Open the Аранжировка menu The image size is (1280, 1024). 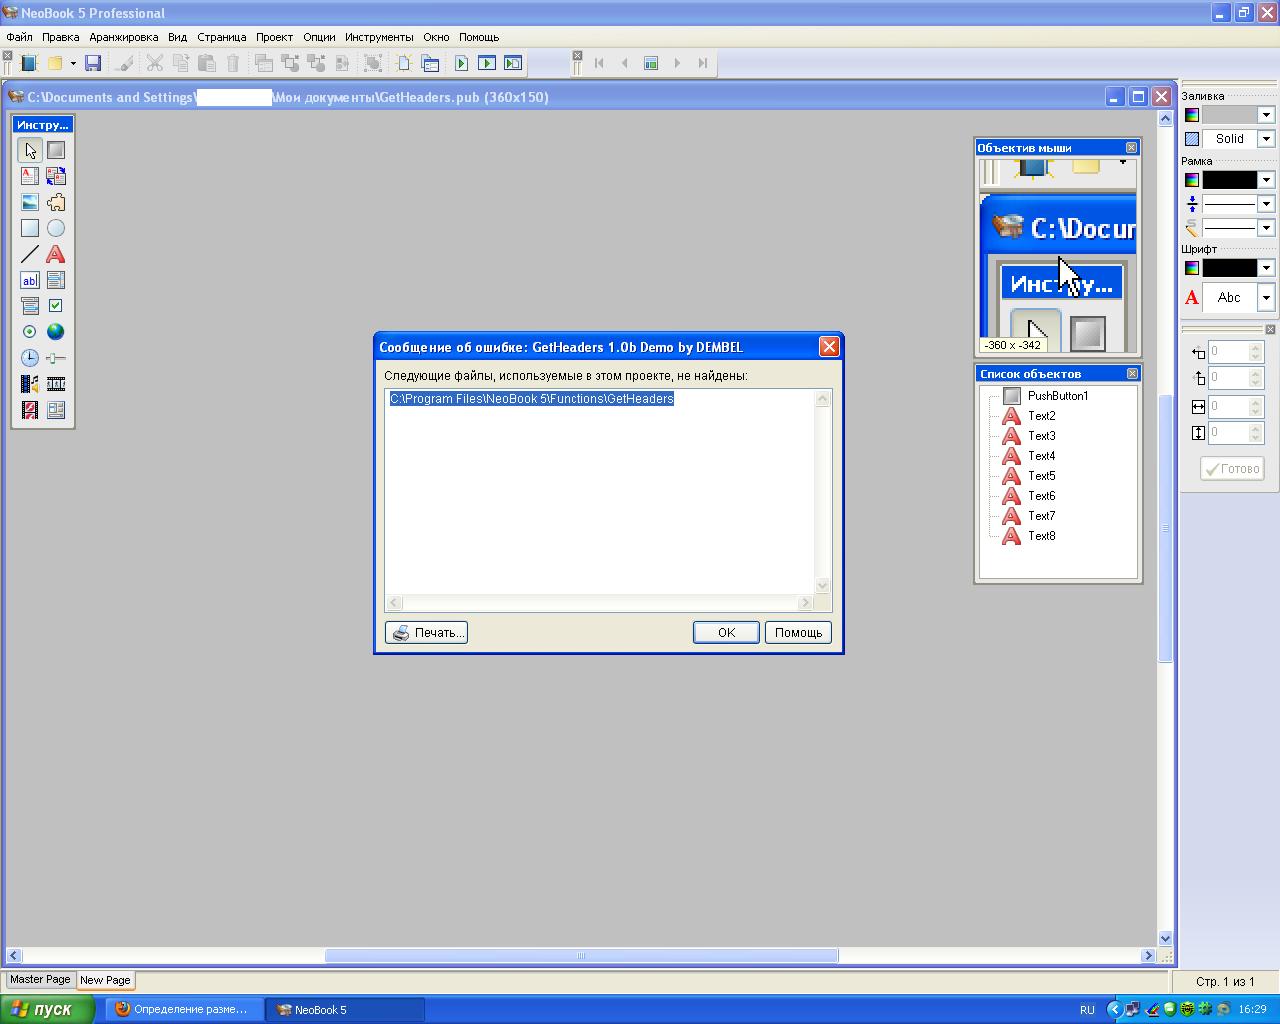(x=123, y=37)
